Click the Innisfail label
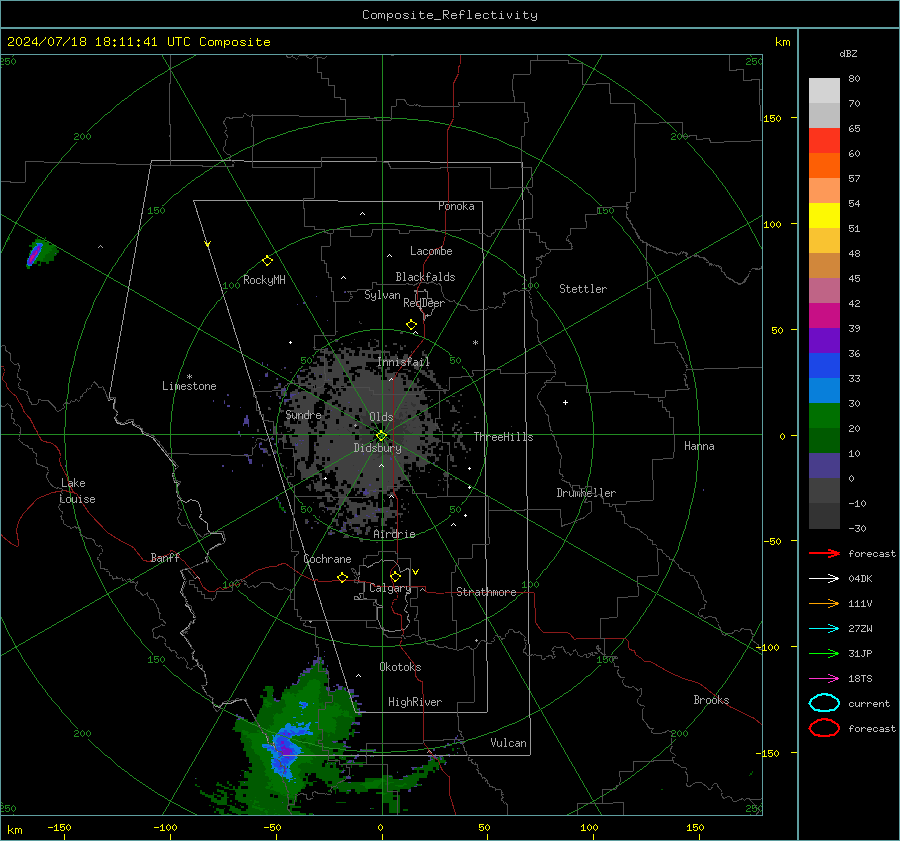Viewport: 900px width, 841px height. pyautogui.click(x=404, y=362)
